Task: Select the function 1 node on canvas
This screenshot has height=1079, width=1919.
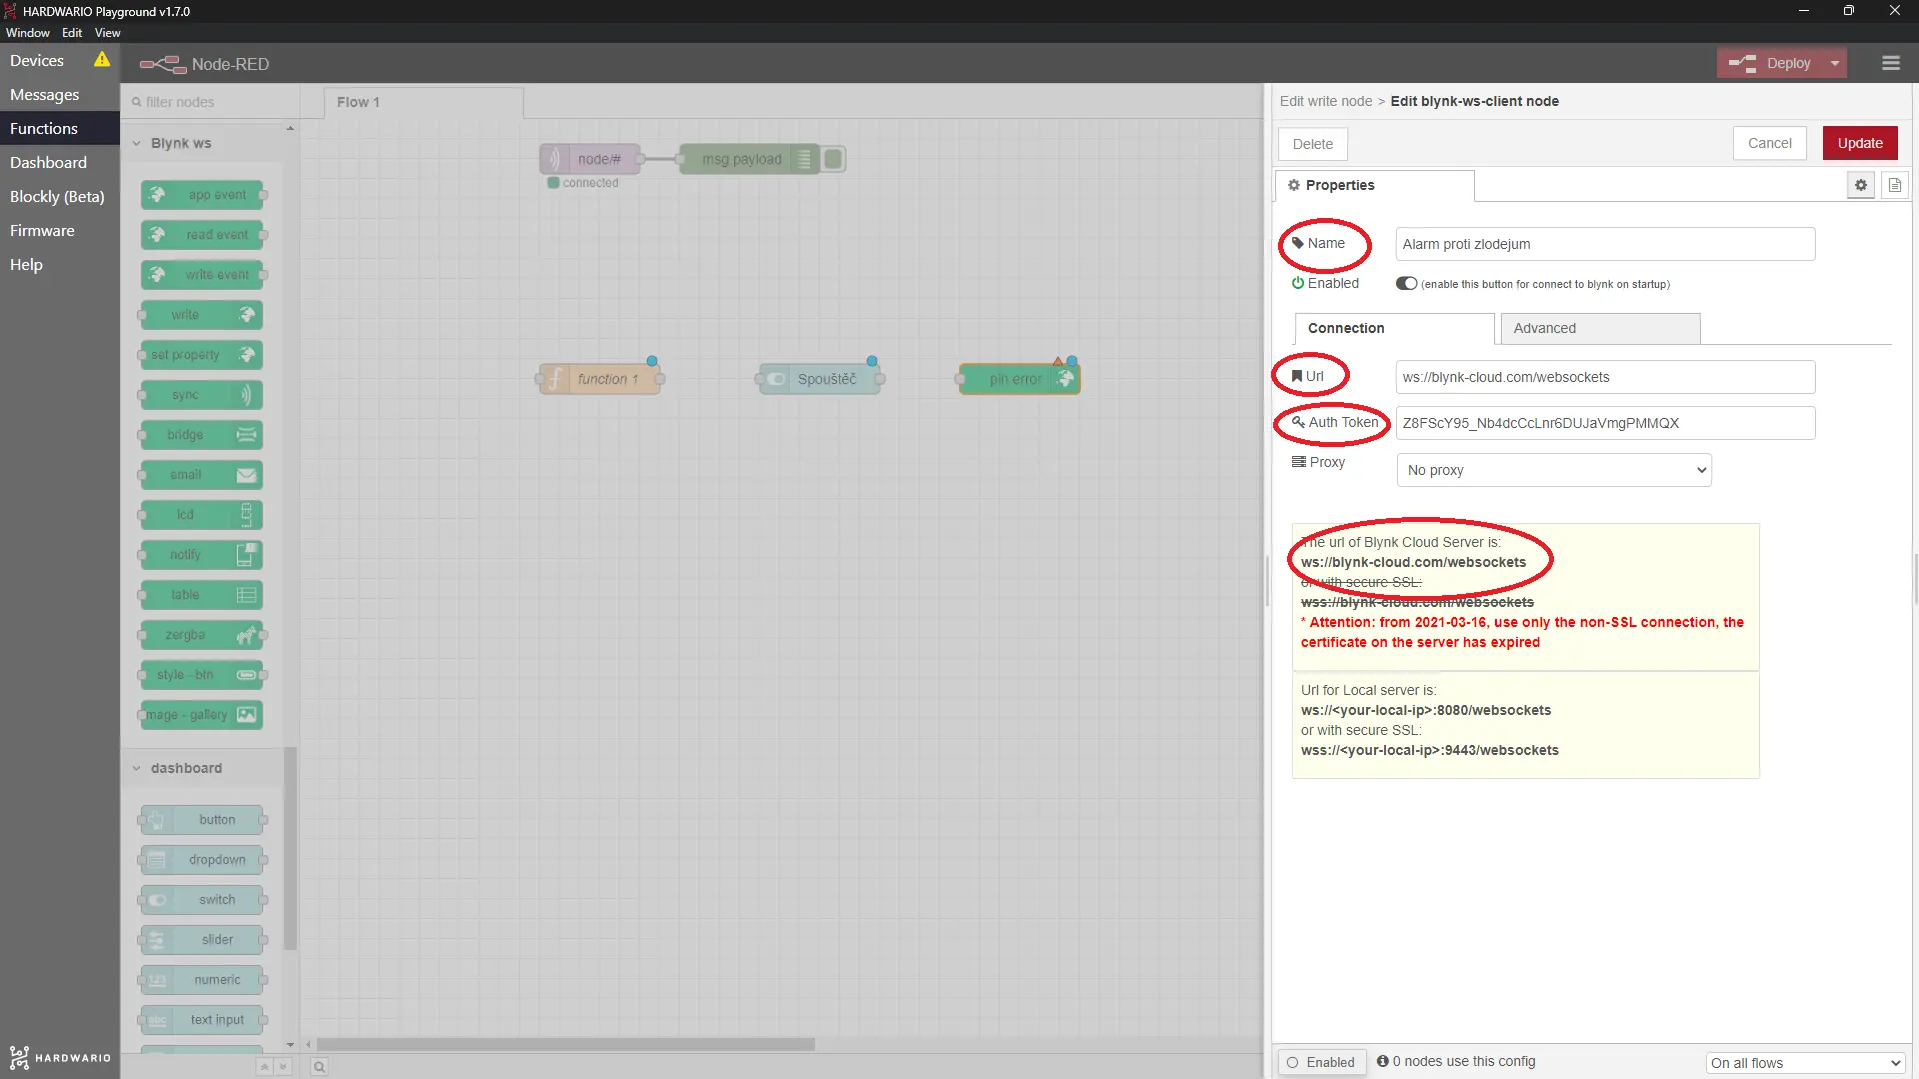Action: (x=600, y=379)
